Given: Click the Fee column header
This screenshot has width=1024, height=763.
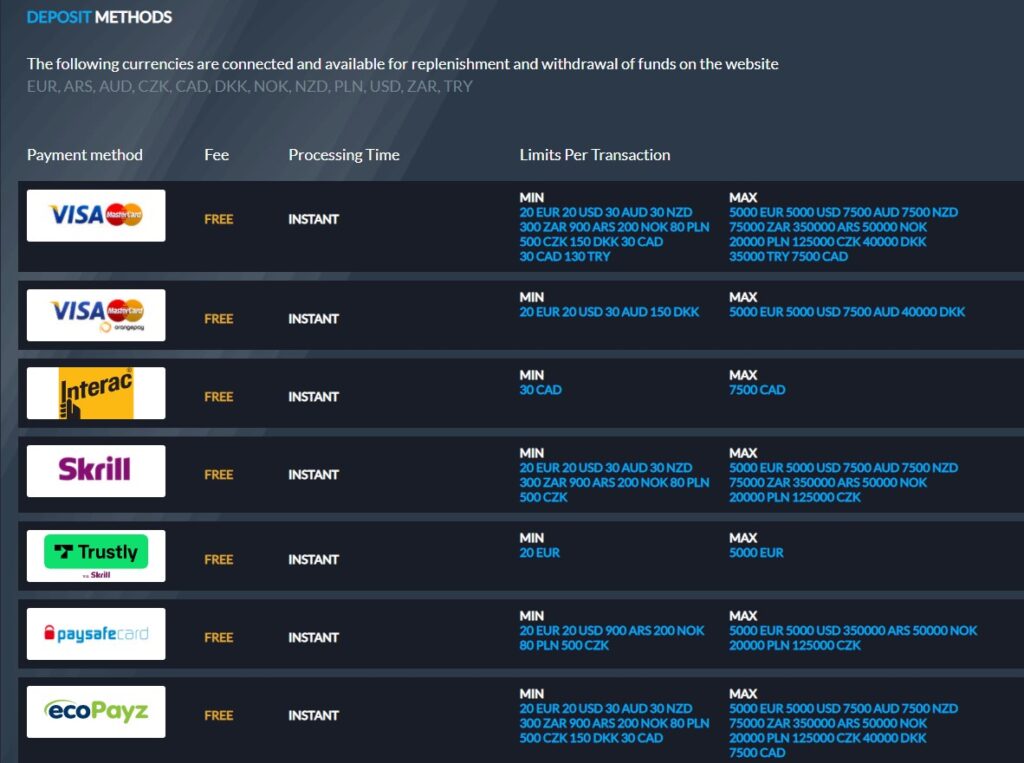Looking at the screenshot, I should [x=216, y=155].
